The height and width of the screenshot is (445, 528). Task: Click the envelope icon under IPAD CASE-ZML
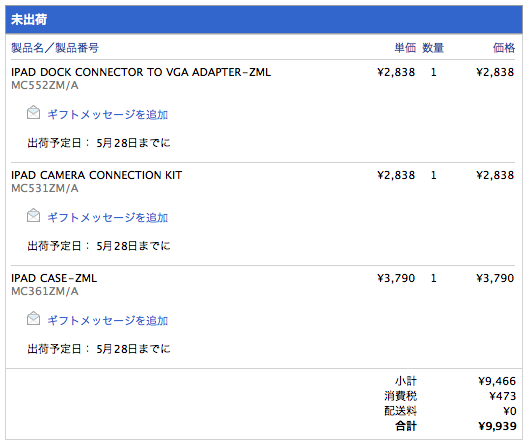[33, 319]
